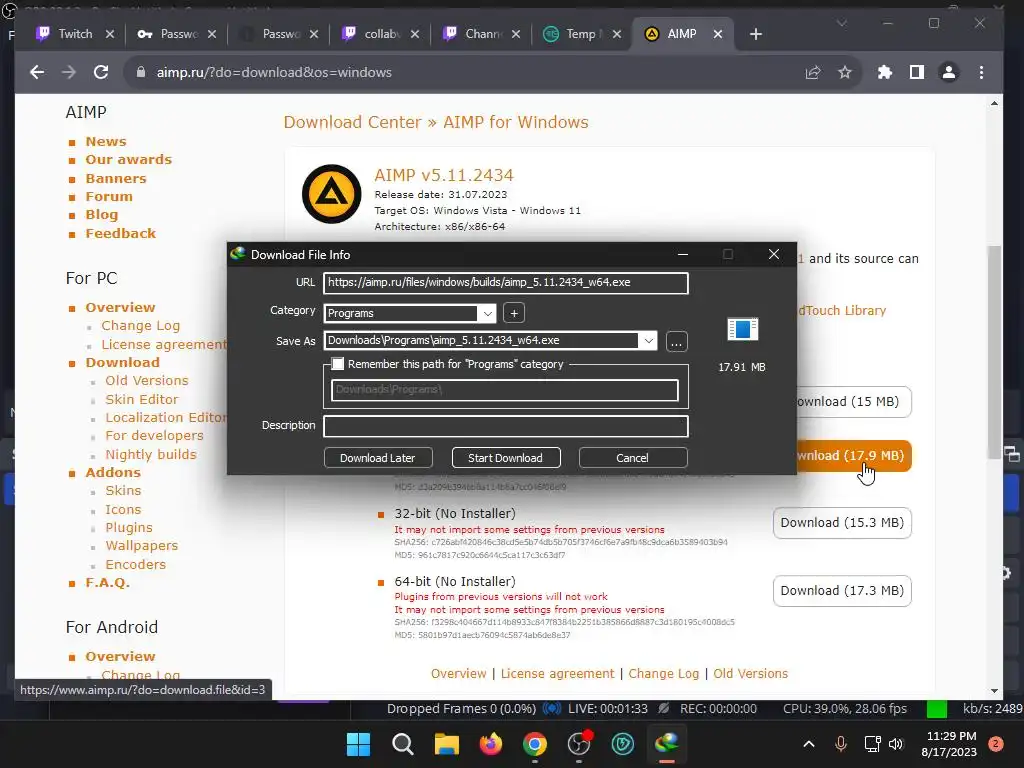Viewport: 1024px width, 768px height.
Task: Click the Old Versions footer link
Action: coord(750,674)
